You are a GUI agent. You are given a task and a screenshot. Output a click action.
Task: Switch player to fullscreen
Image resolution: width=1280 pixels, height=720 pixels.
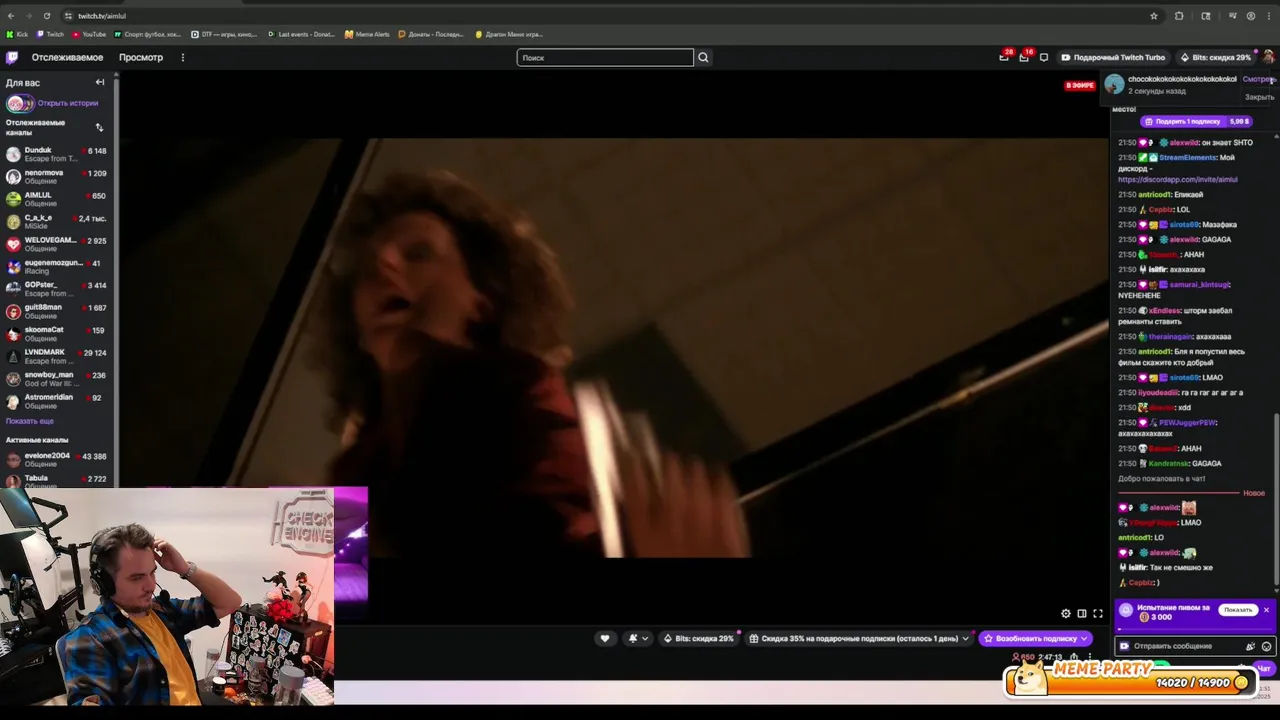[1098, 613]
